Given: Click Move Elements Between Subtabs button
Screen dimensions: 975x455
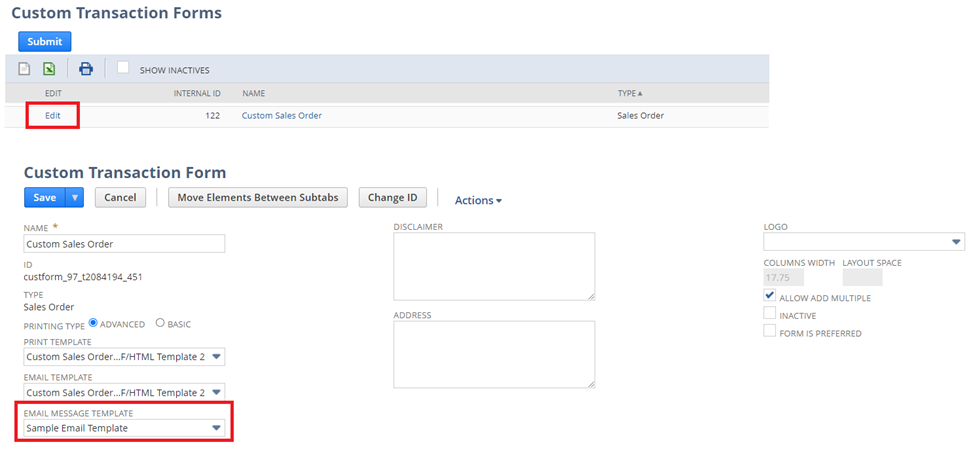Looking at the screenshot, I should tap(258, 198).
